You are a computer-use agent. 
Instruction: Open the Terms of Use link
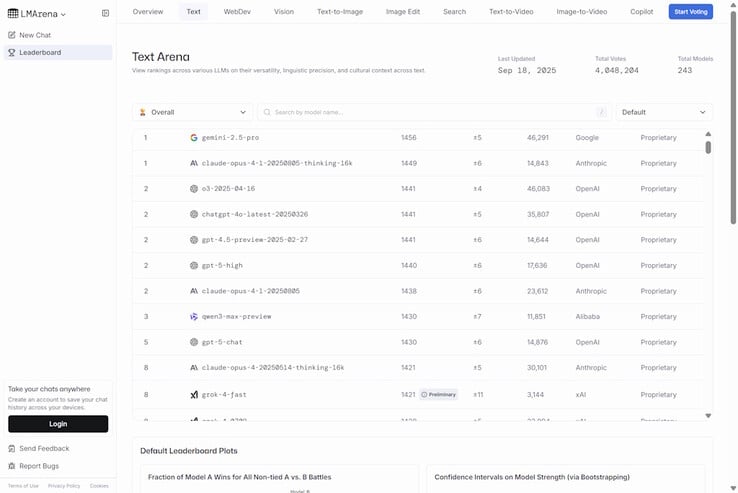tap(23, 485)
